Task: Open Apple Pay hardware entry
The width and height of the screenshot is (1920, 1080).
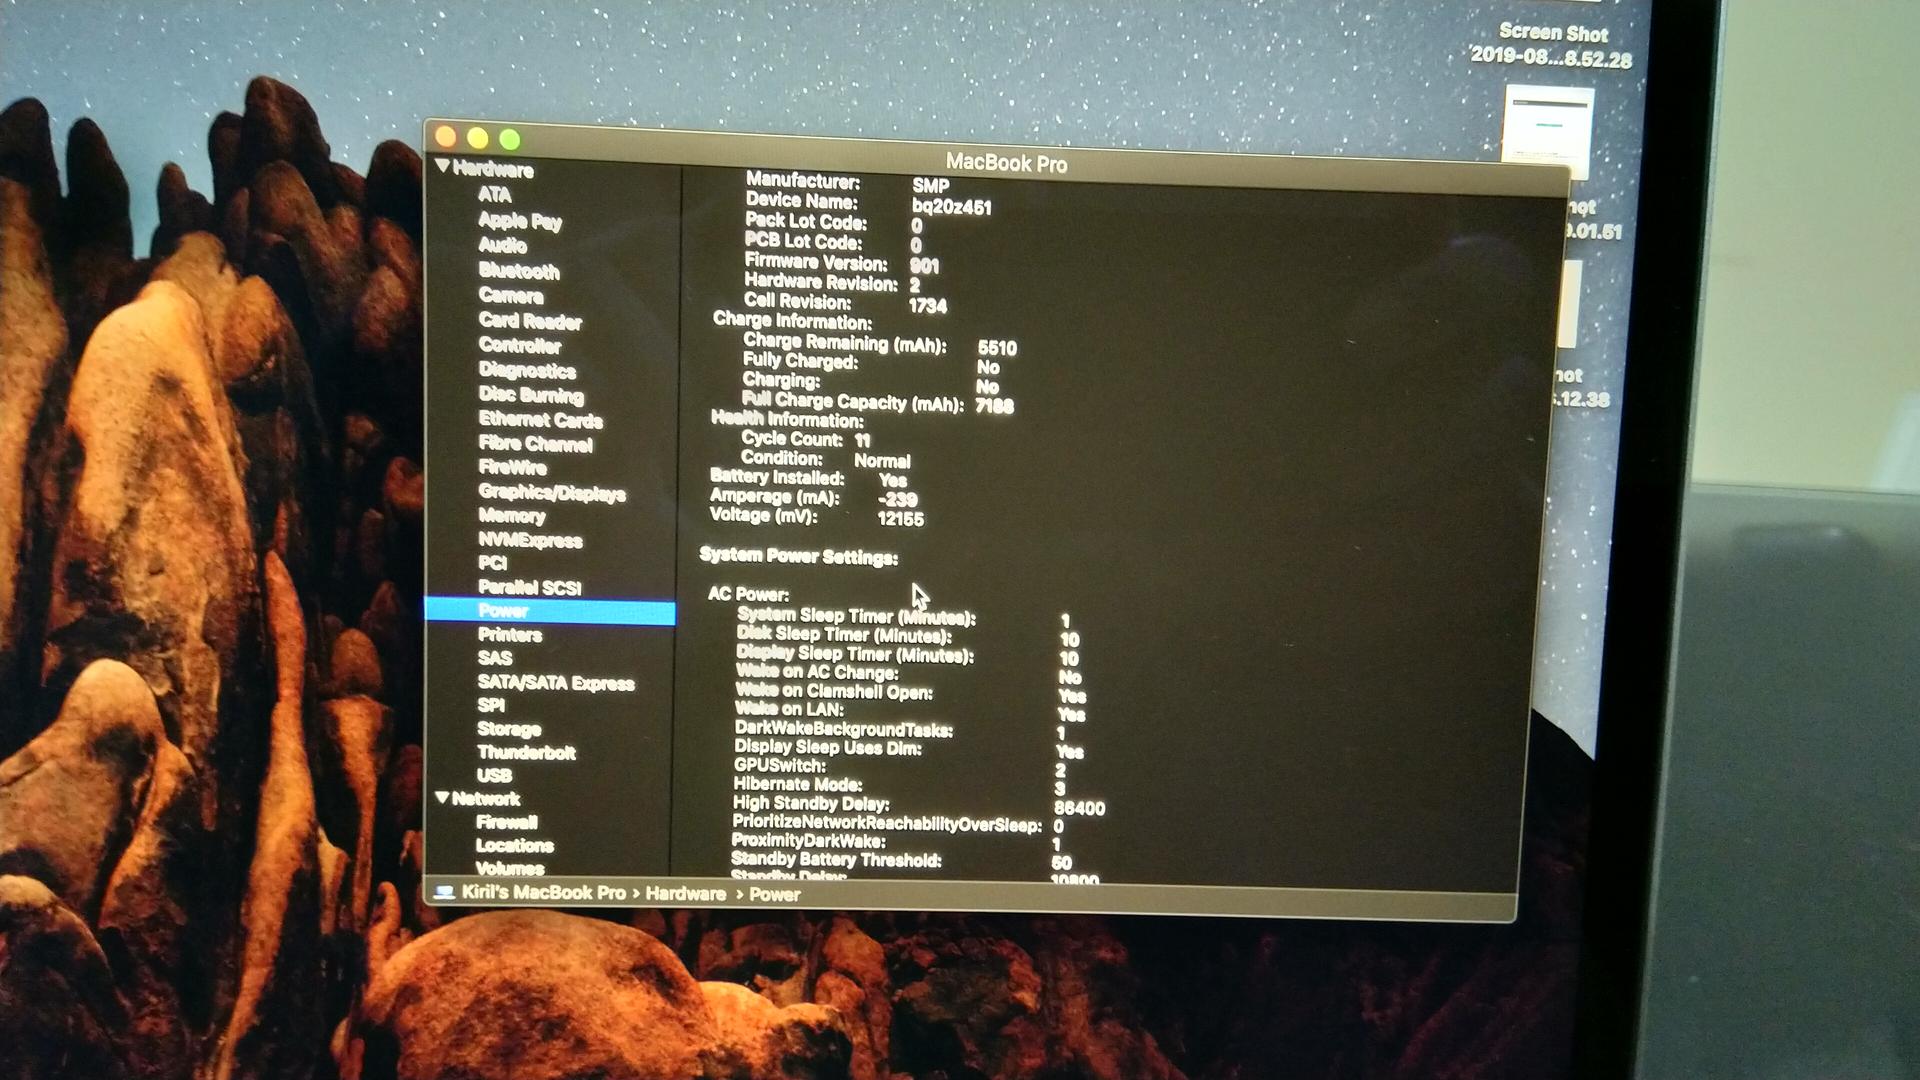Action: click(x=519, y=220)
